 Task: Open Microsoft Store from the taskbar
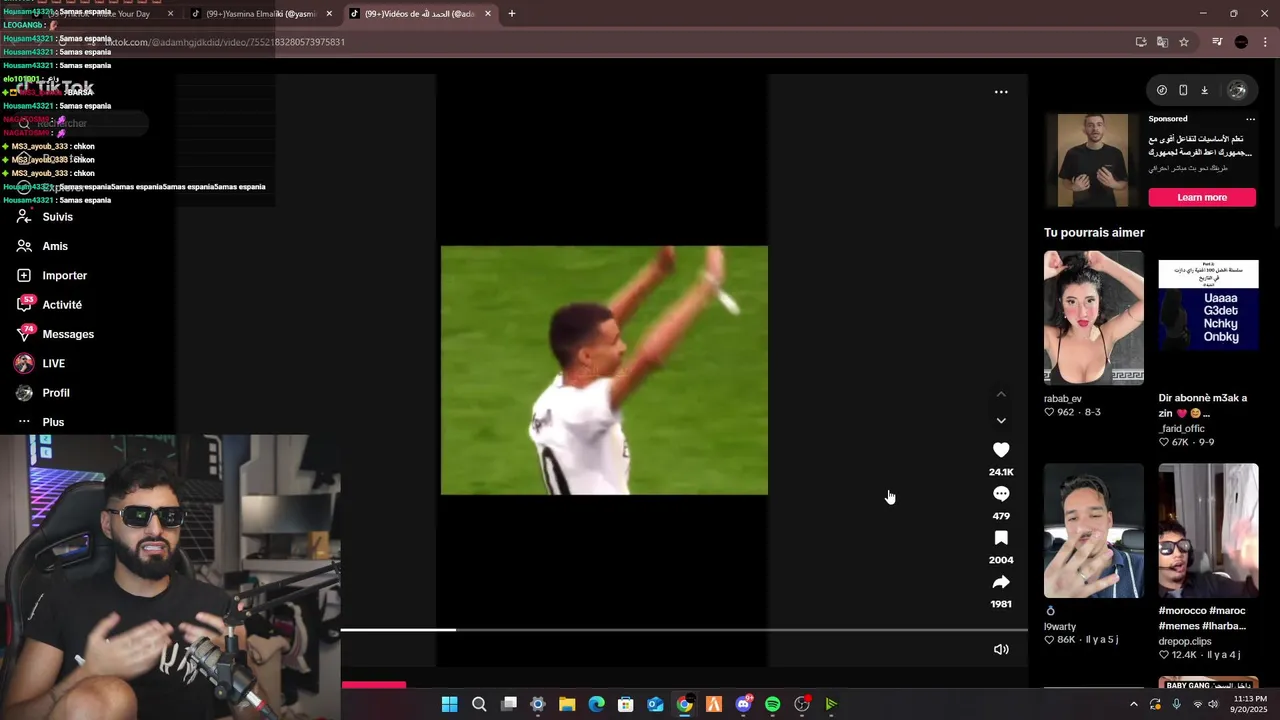[x=625, y=704]
